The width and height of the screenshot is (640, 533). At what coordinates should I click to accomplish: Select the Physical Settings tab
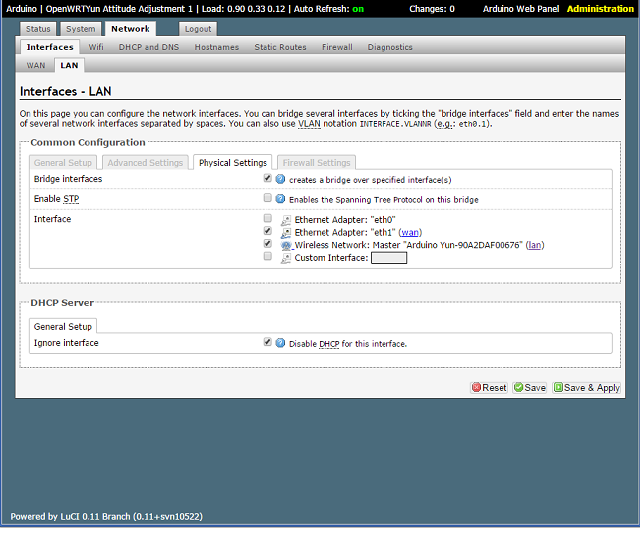[233, 162]
